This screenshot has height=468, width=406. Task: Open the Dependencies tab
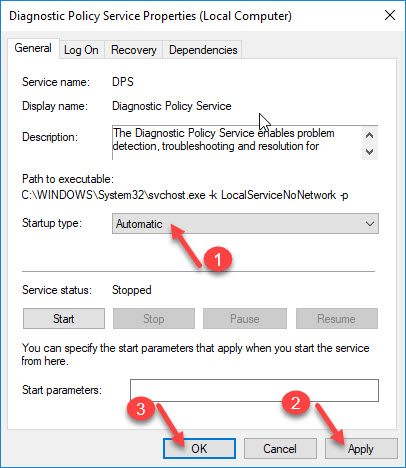(203, 50)
